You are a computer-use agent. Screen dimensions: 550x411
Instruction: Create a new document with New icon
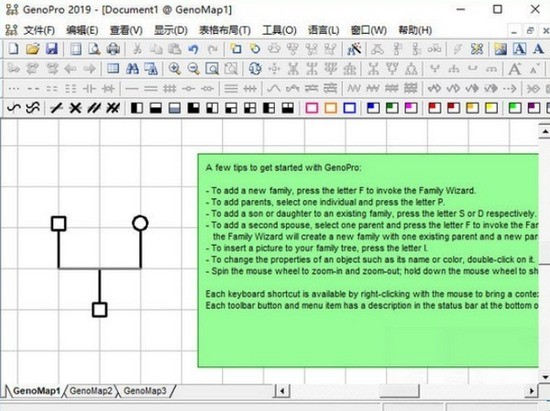click(x=13, y=49)
